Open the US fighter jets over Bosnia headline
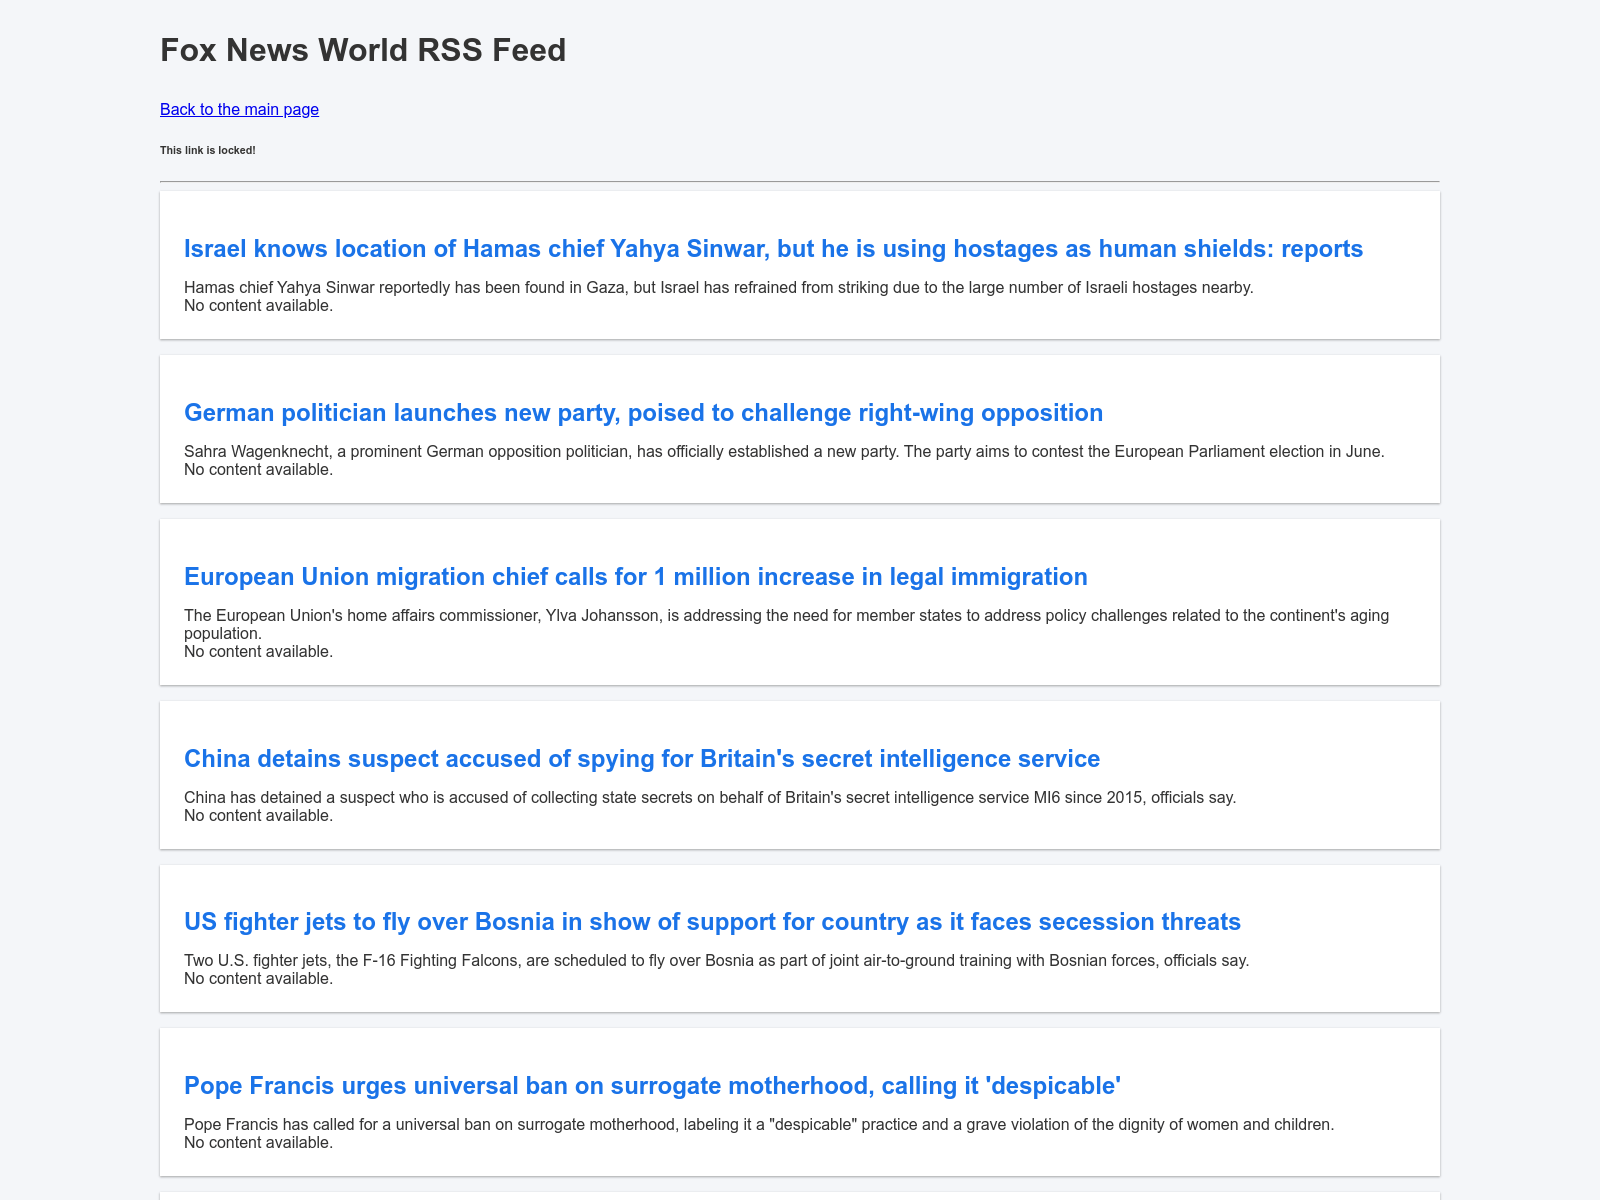1600x1200 pixels. coord(712,921)
